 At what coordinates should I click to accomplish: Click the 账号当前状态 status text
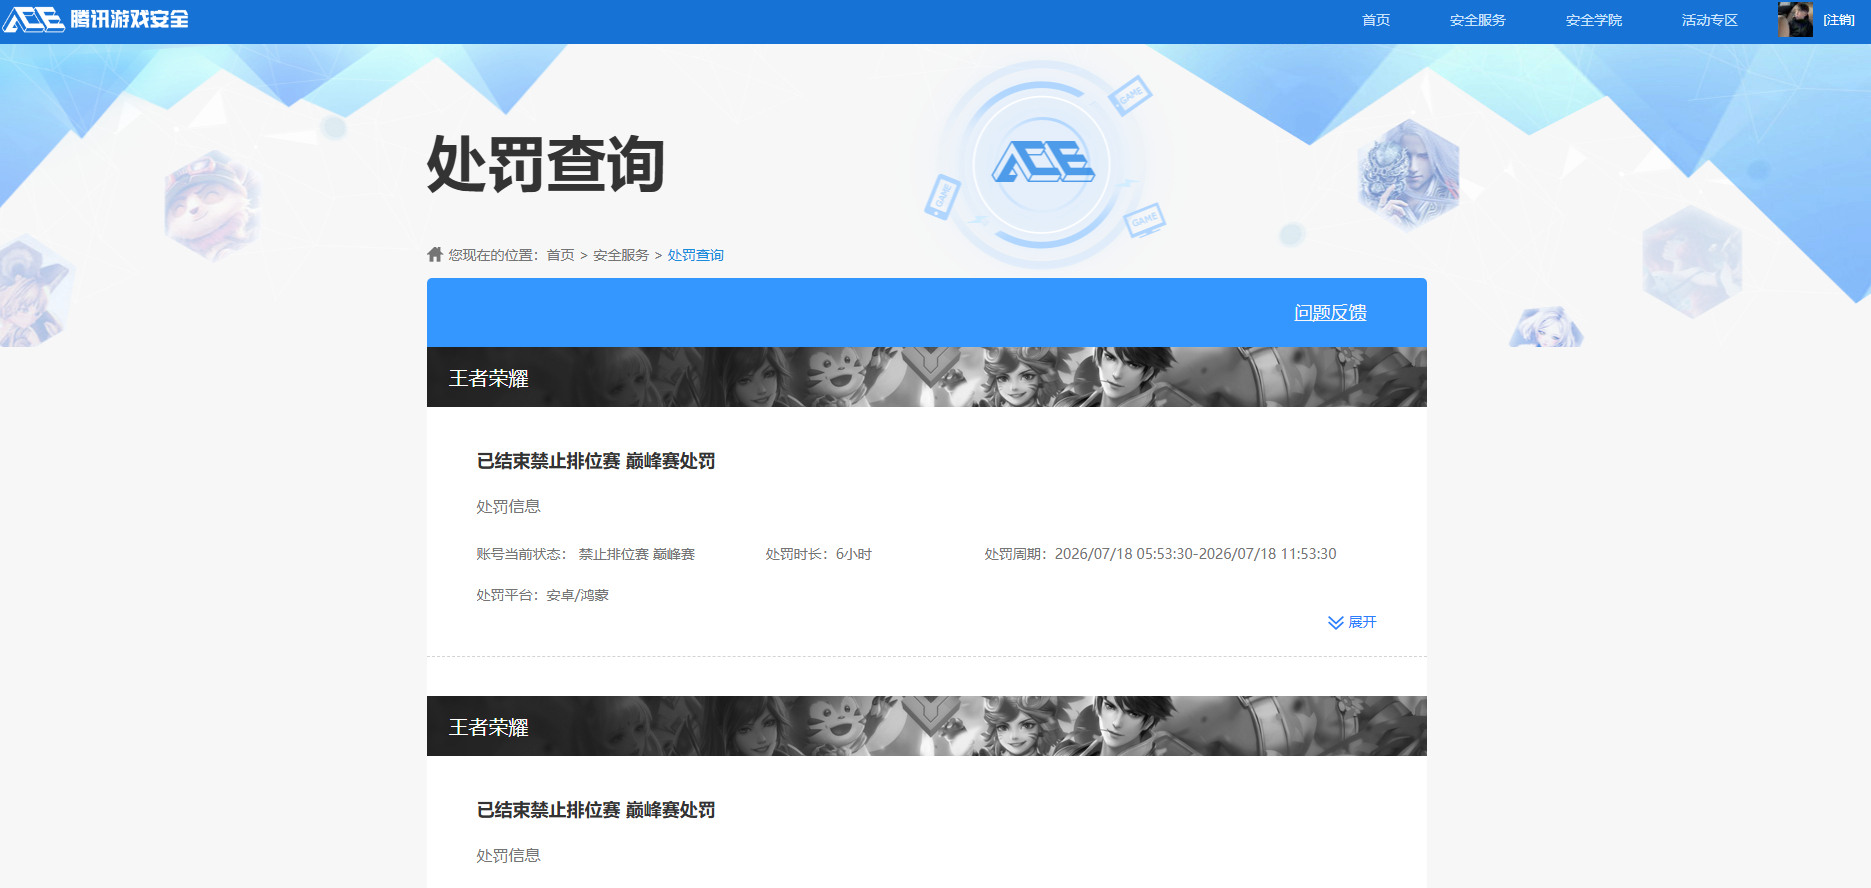tap(585, 554)
